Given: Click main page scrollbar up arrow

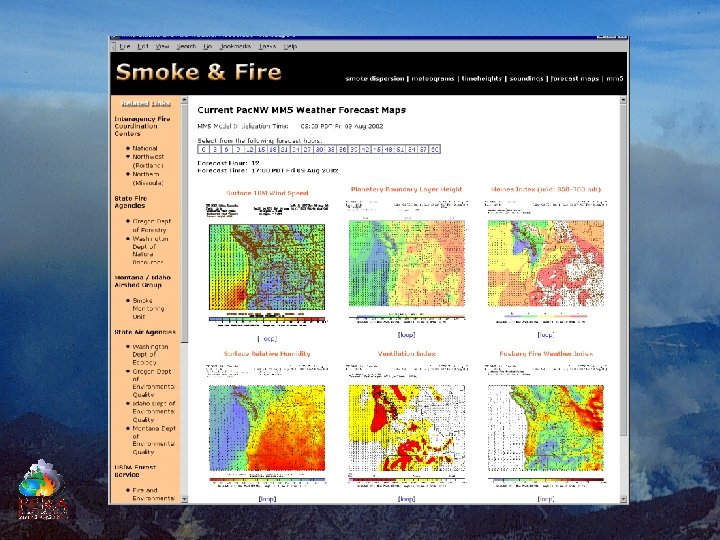Looking at the screenshot, I should click(623, 100).
